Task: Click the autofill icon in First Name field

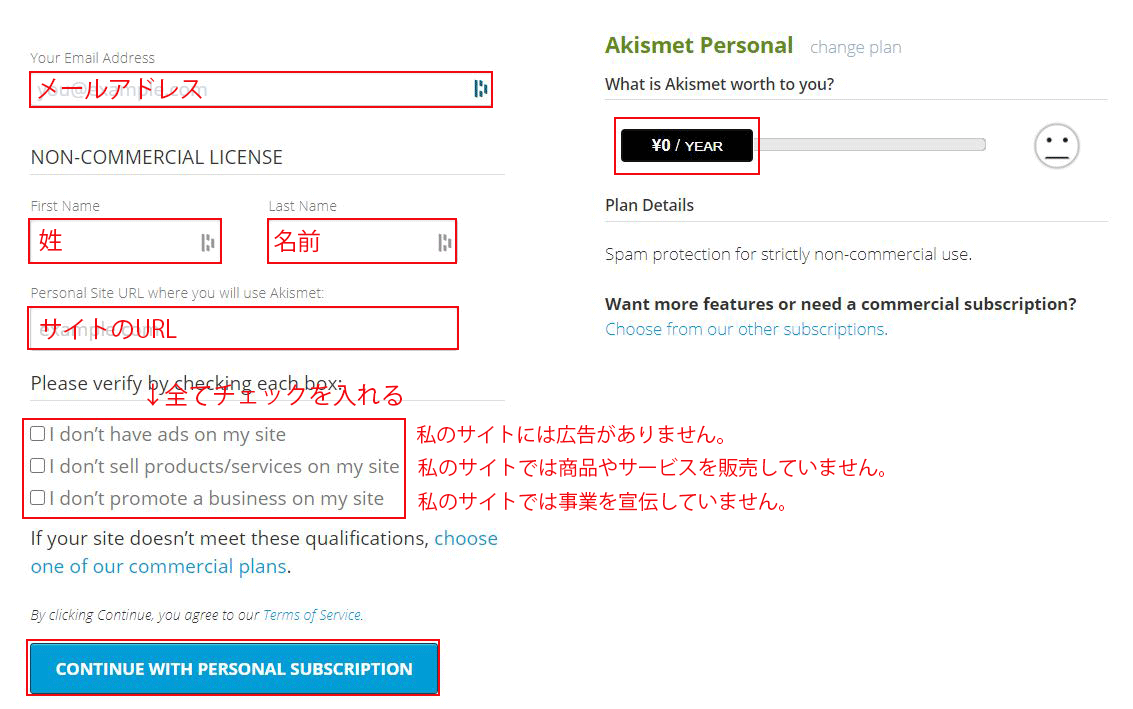Action: pyautogui.click(x=207, y=241)
